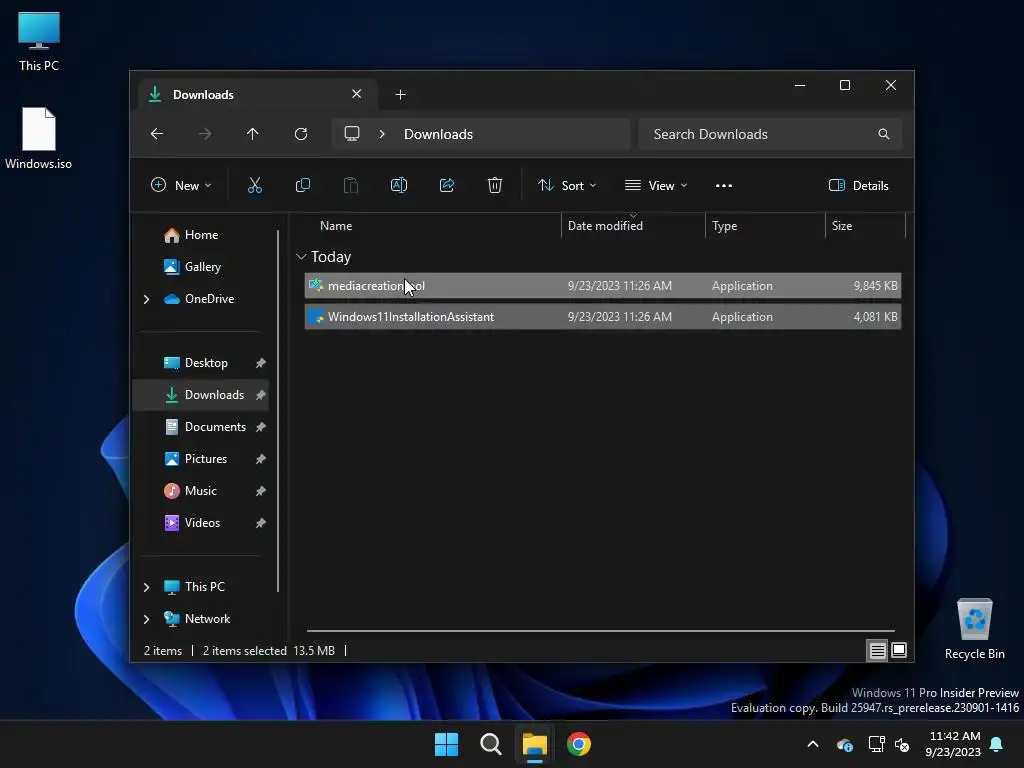Click the forward navigation arrow
The width and height of the screenshot is (1024, 768).
204,134
